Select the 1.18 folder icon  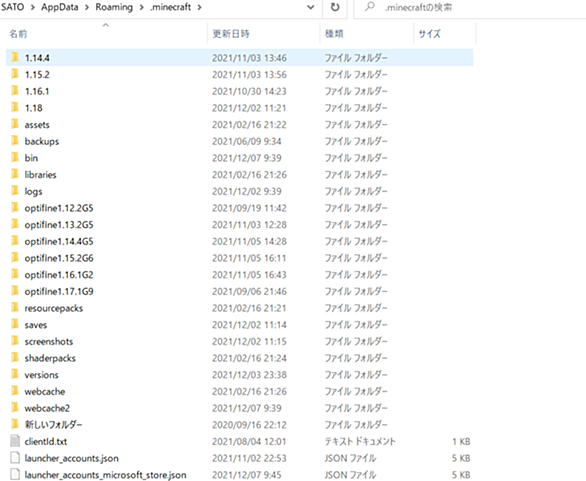tap(15, 107)
